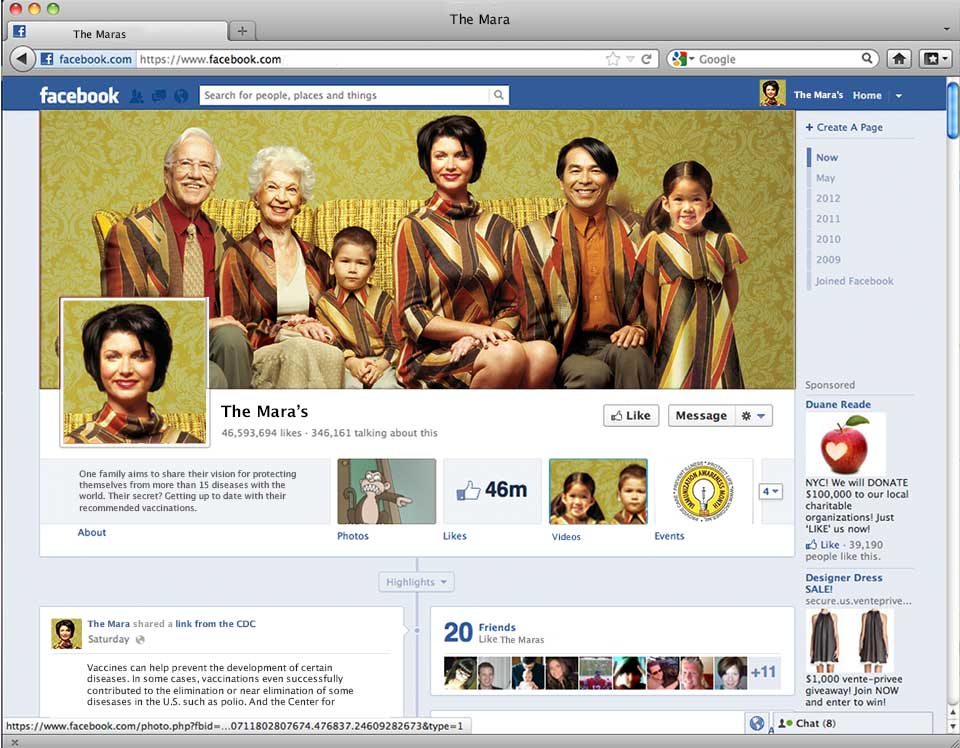Open the large profile picture
This screenshot has height=748, width=960.
pyautogui.click(x=135, y=372)
